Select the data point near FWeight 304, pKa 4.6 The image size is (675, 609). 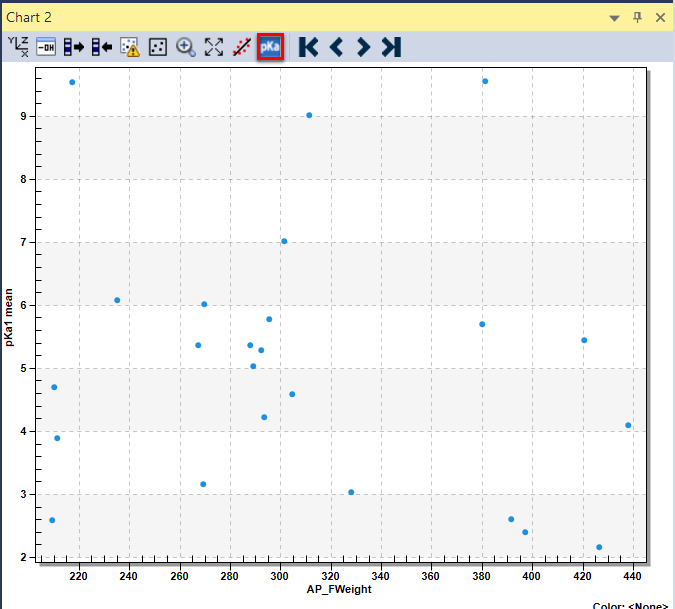tap(292, 394)
